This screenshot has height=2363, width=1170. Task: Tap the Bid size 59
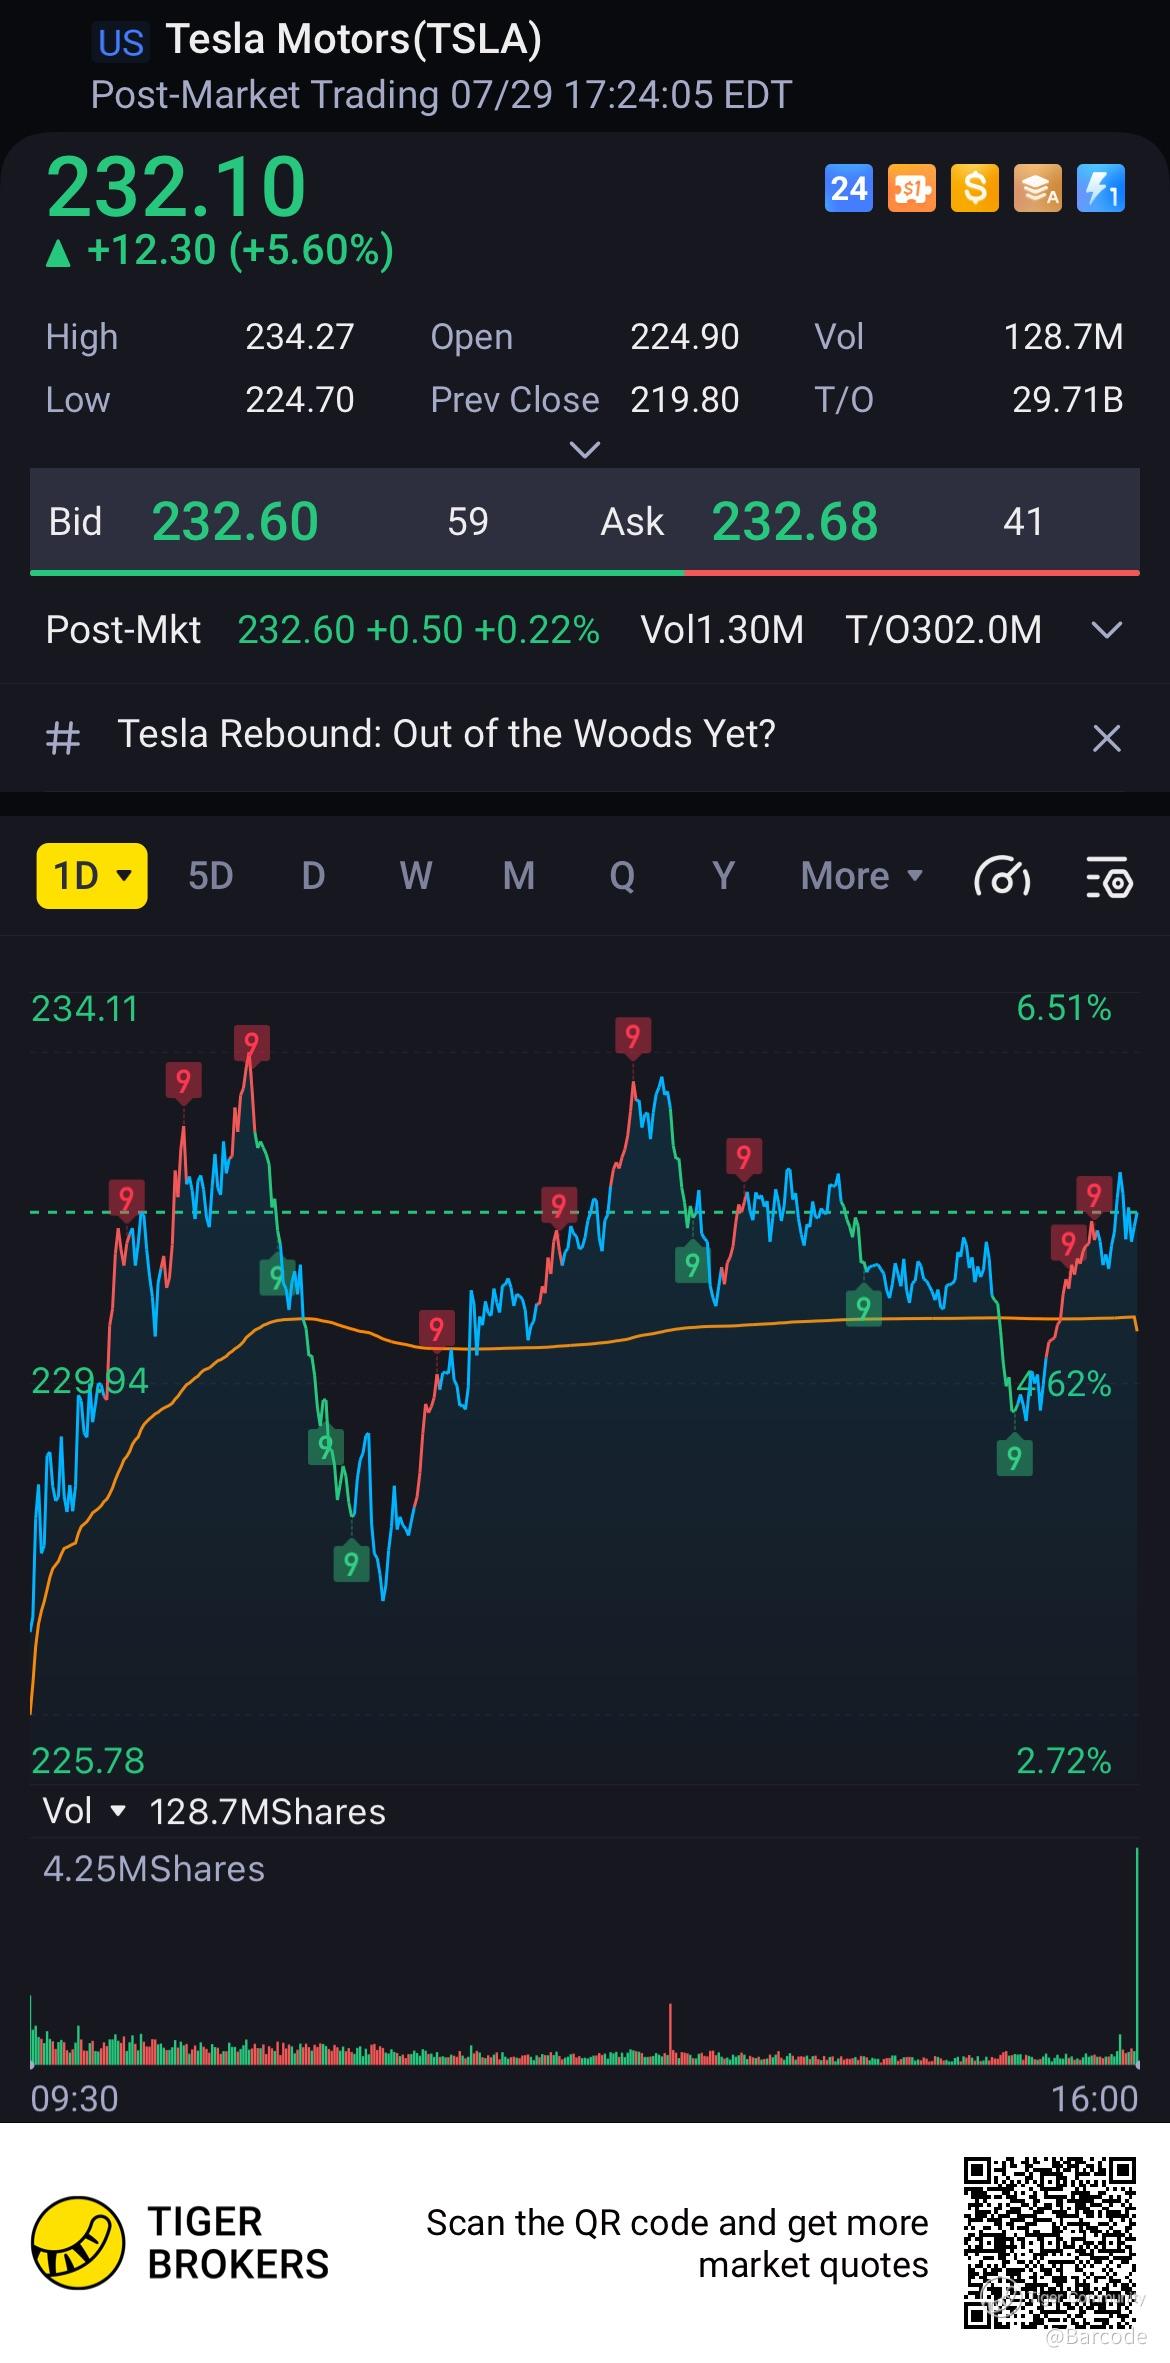467,522
